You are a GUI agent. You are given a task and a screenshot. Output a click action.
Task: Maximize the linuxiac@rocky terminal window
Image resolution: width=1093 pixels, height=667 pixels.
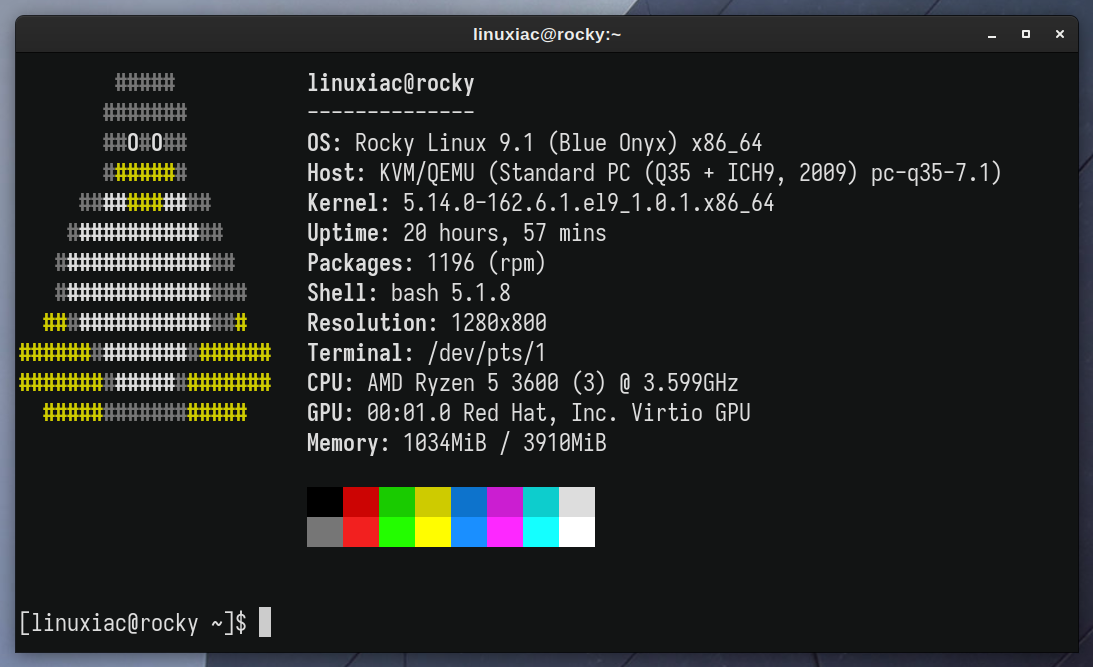click(x=1026, y=34)
